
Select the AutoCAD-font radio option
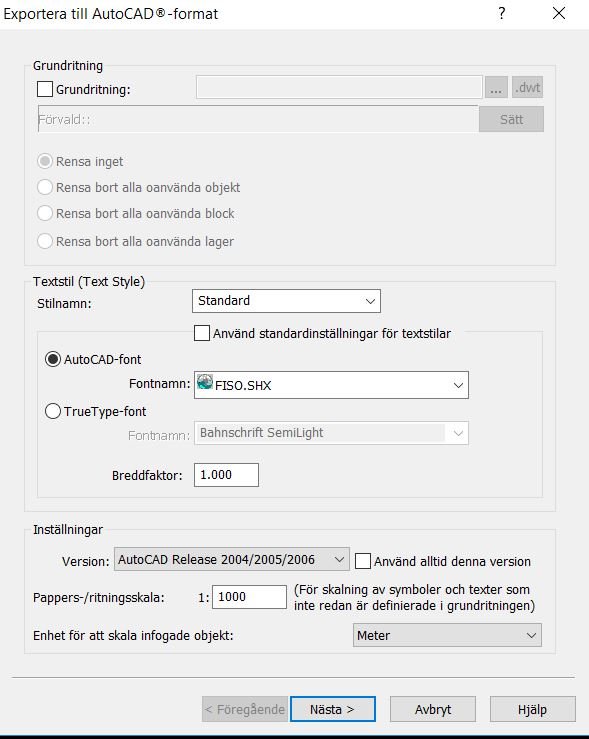click(53, 359)
